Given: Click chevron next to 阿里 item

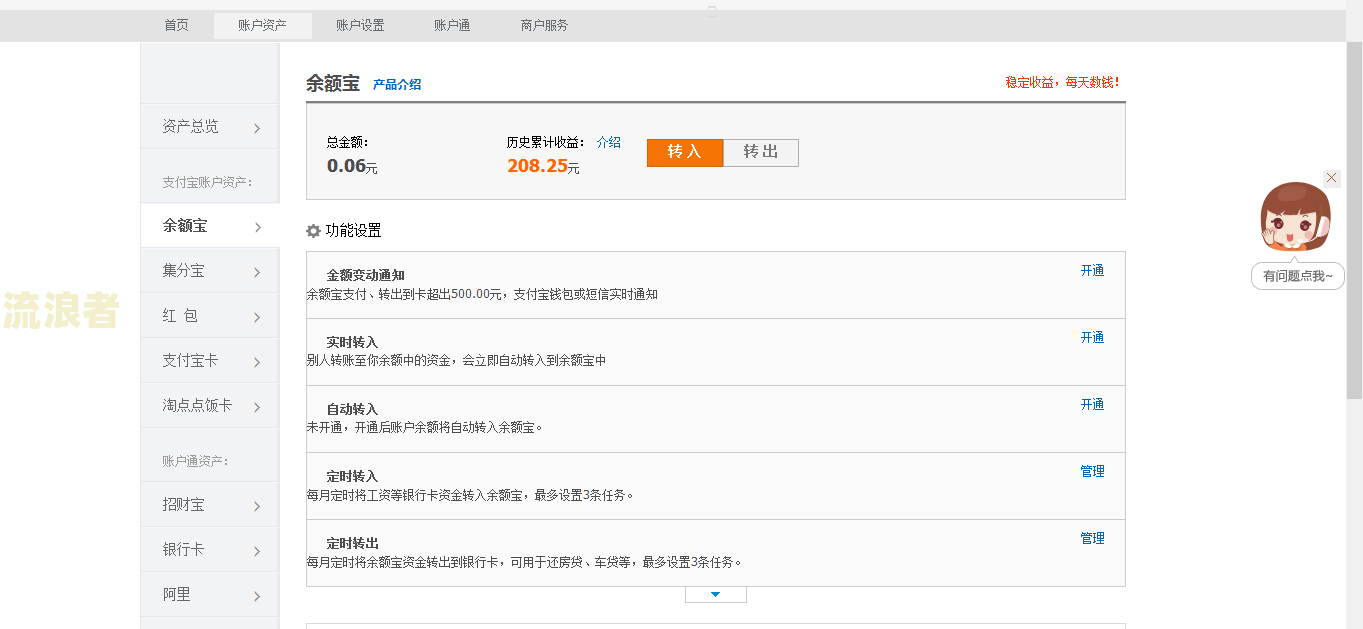Looking at the screenshot, I should pos(257,596).
